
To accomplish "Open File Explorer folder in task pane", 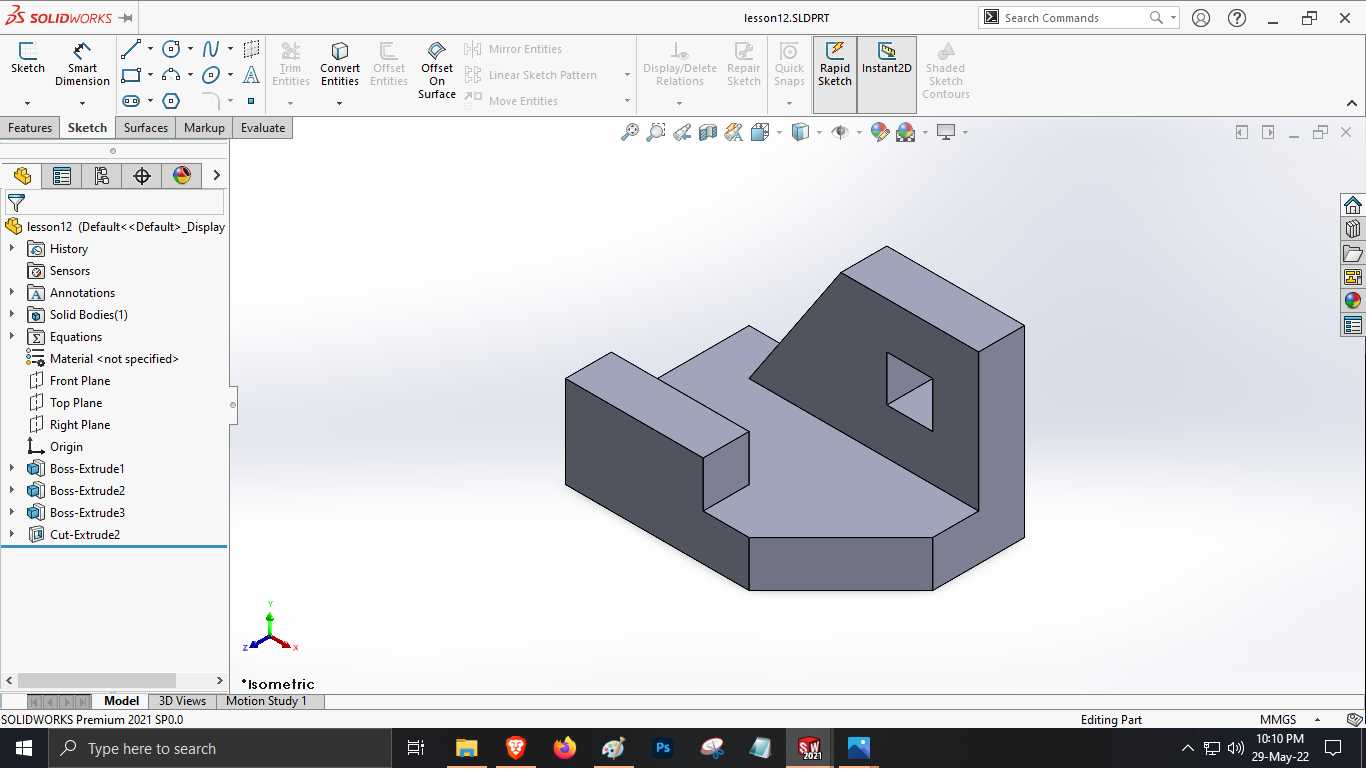I will [x=1353, y=253].
